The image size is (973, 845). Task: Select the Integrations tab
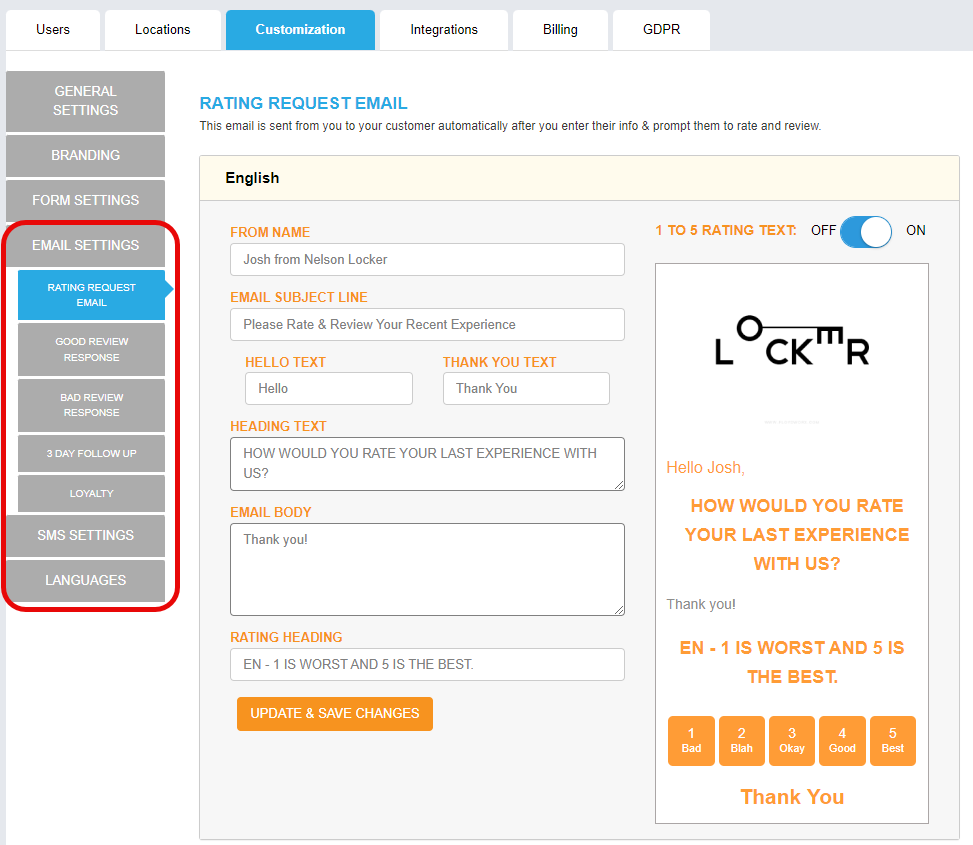click(x=443, y=30)
